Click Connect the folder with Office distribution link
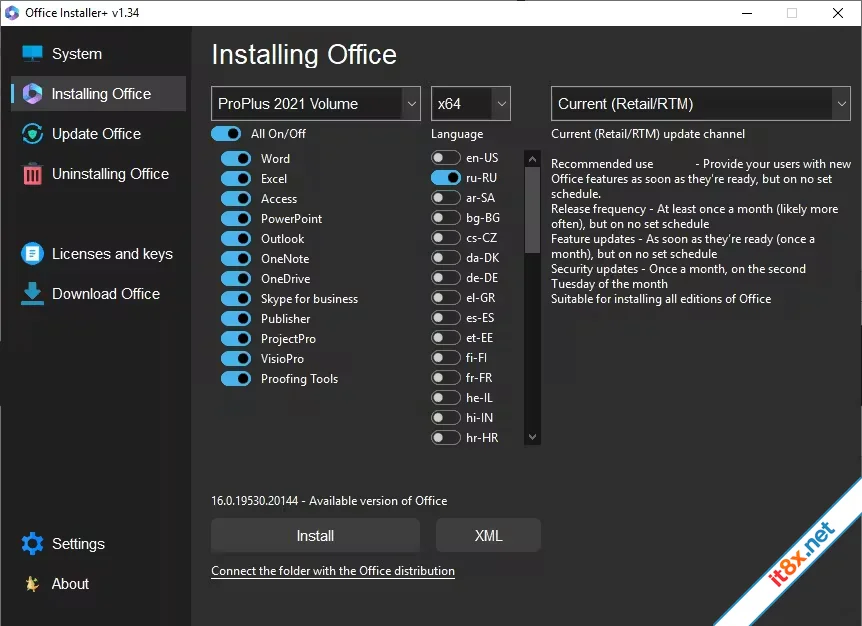Screen dimensions: 862x626 [333, 570]
